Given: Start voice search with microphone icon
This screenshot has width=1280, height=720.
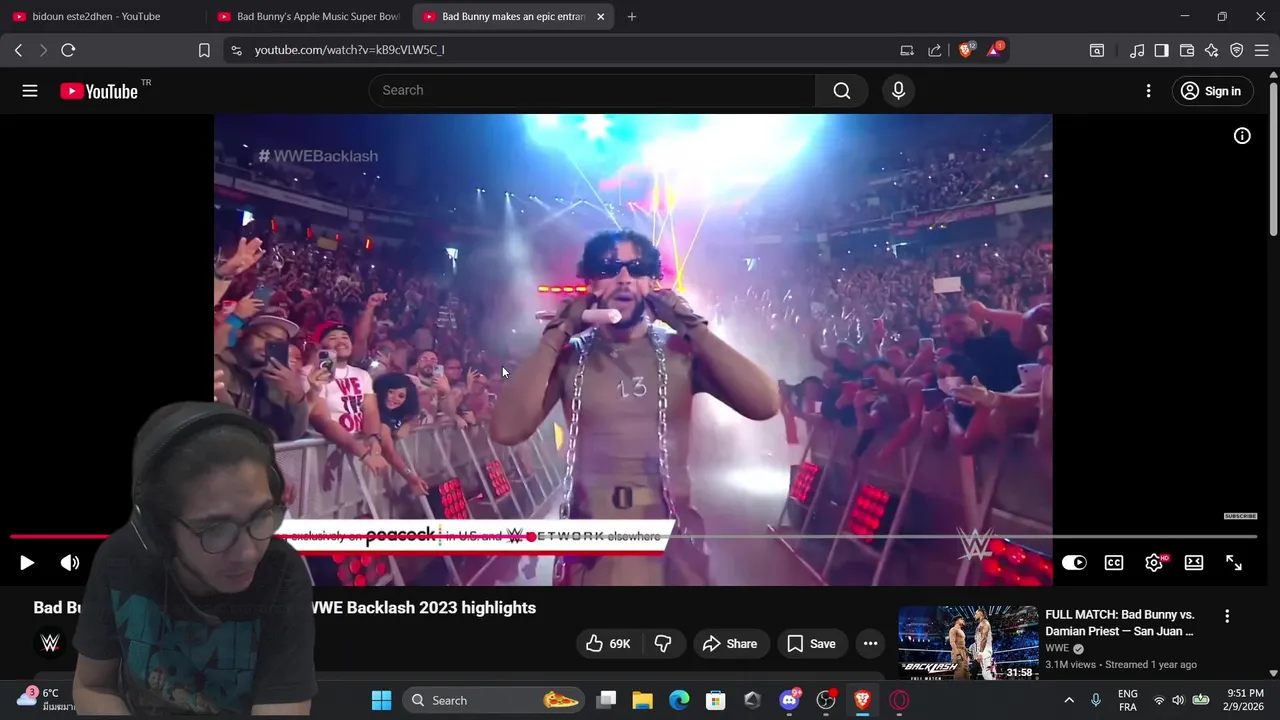Looking at the screenshot, I should tap(898, 91).
